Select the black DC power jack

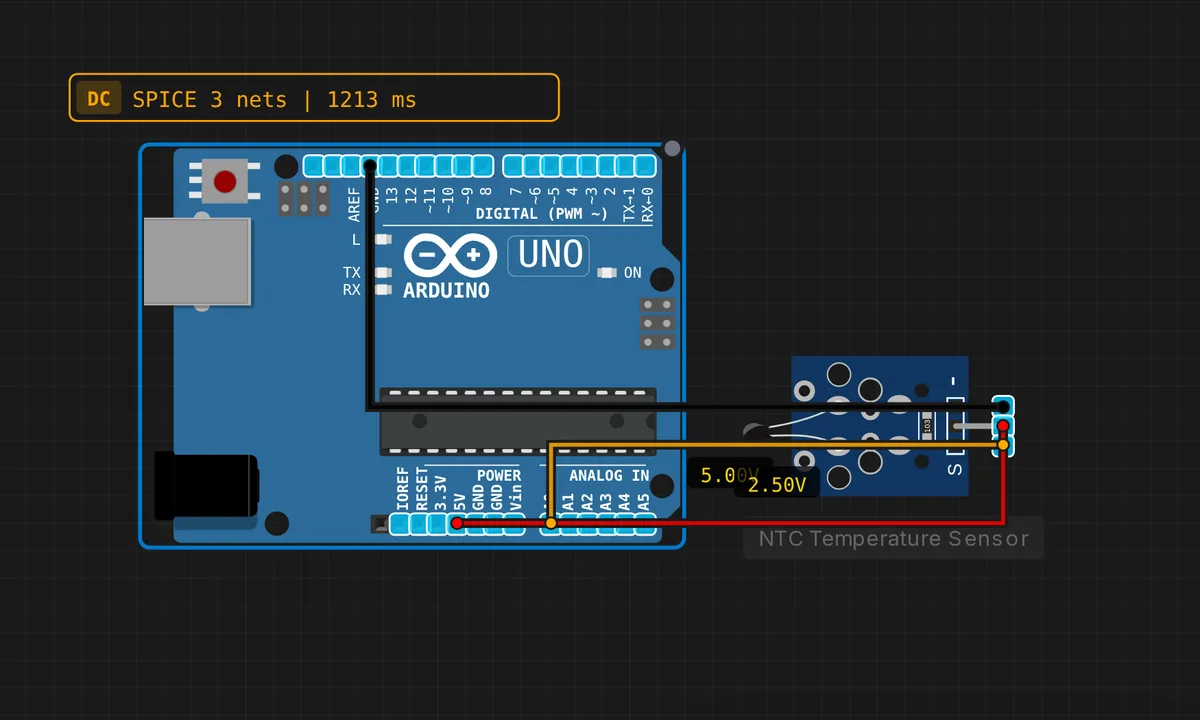206,487
